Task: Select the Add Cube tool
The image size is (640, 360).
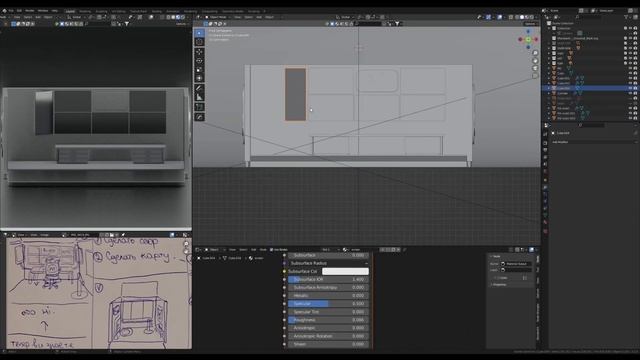Action: [x=199, y=107]
